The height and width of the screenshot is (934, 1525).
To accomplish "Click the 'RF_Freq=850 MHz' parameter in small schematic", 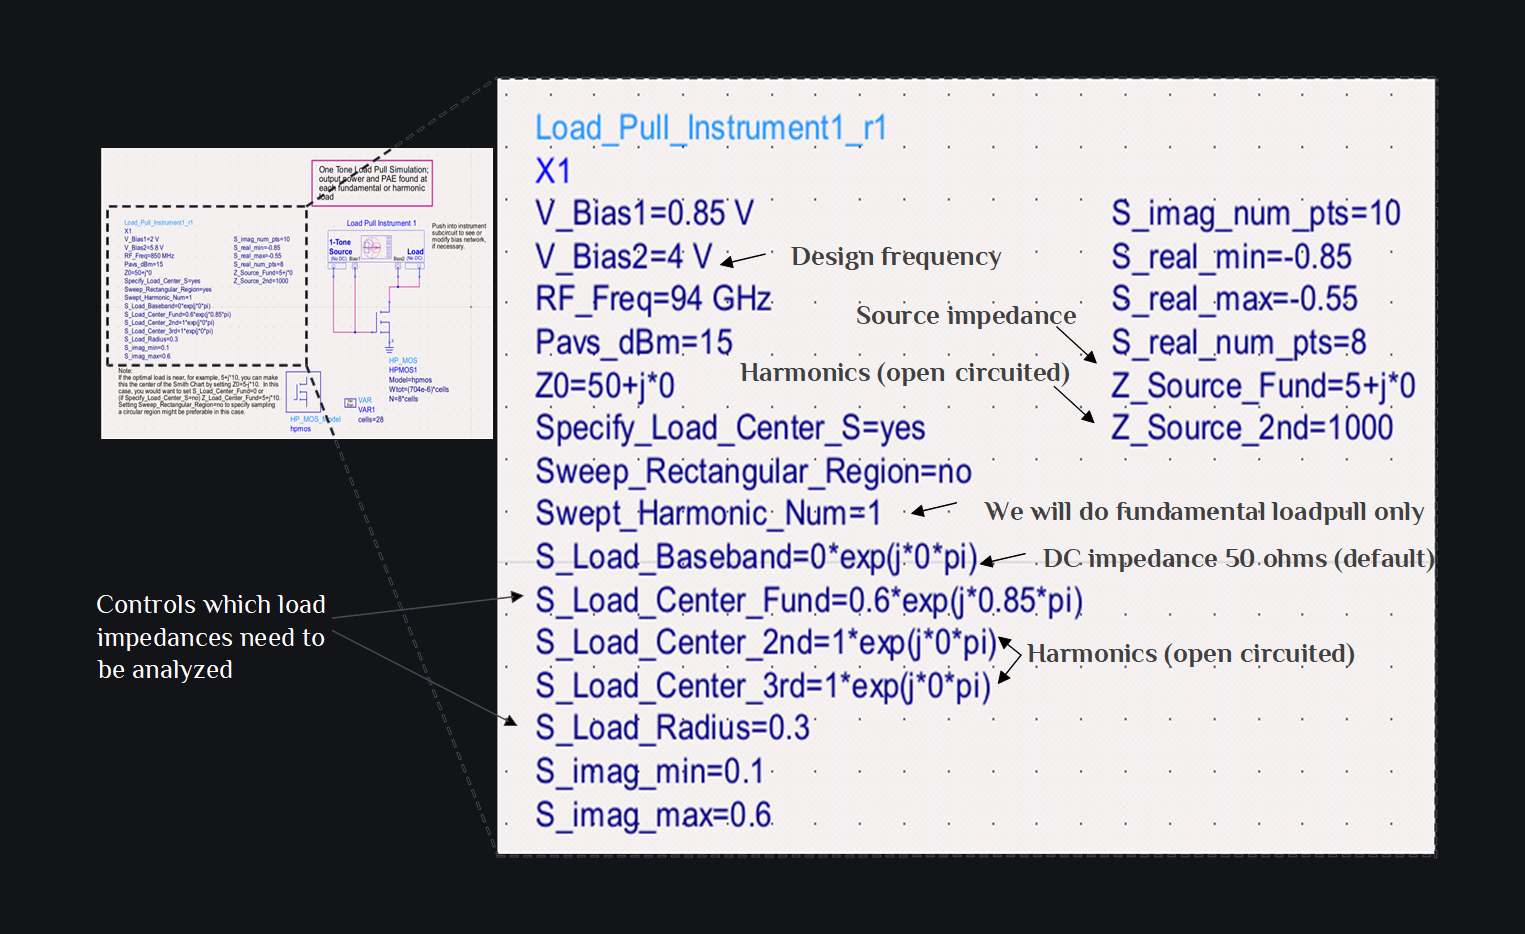I will tap(149, 256).
